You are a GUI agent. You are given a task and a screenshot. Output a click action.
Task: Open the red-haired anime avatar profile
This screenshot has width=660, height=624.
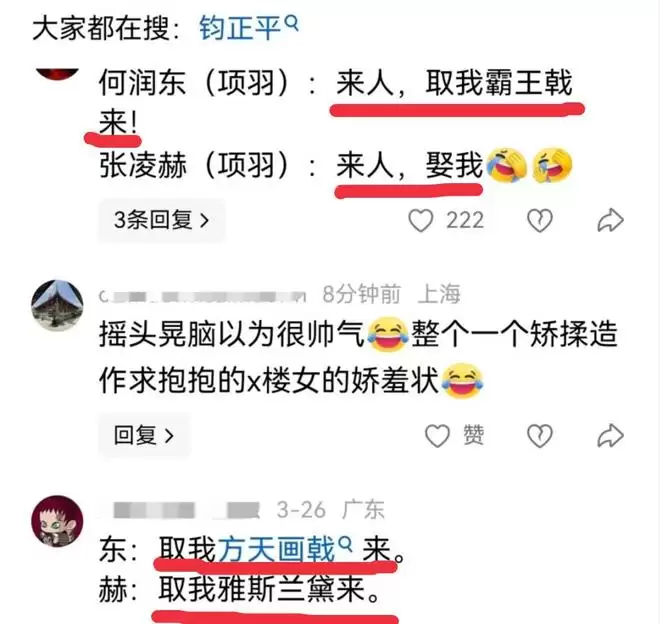pos(57,521)
